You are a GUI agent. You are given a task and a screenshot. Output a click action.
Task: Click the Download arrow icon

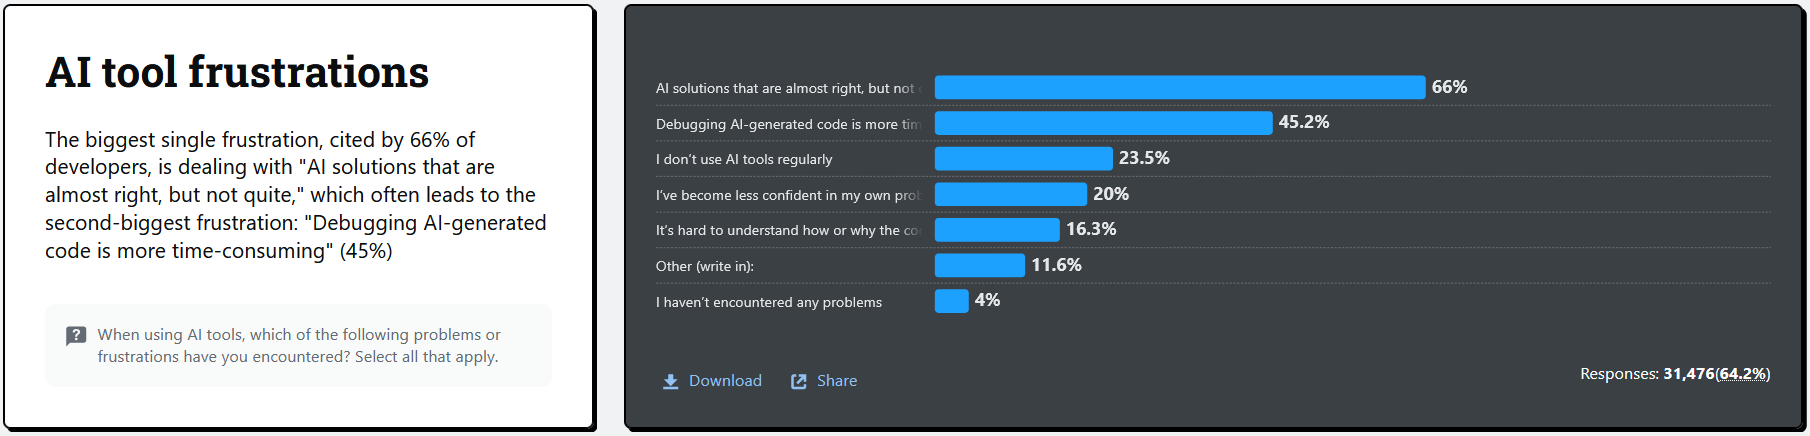click(x=670, y=382)
